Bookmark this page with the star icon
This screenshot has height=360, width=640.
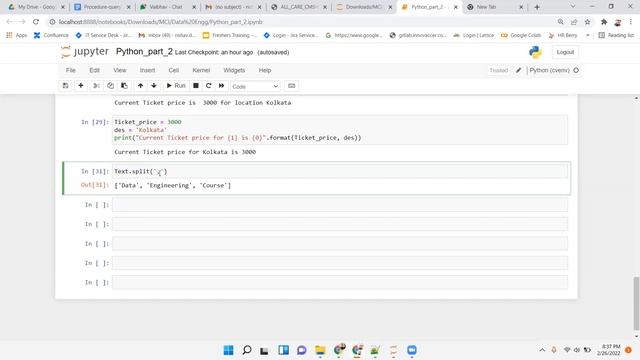(x=587, y=22)
